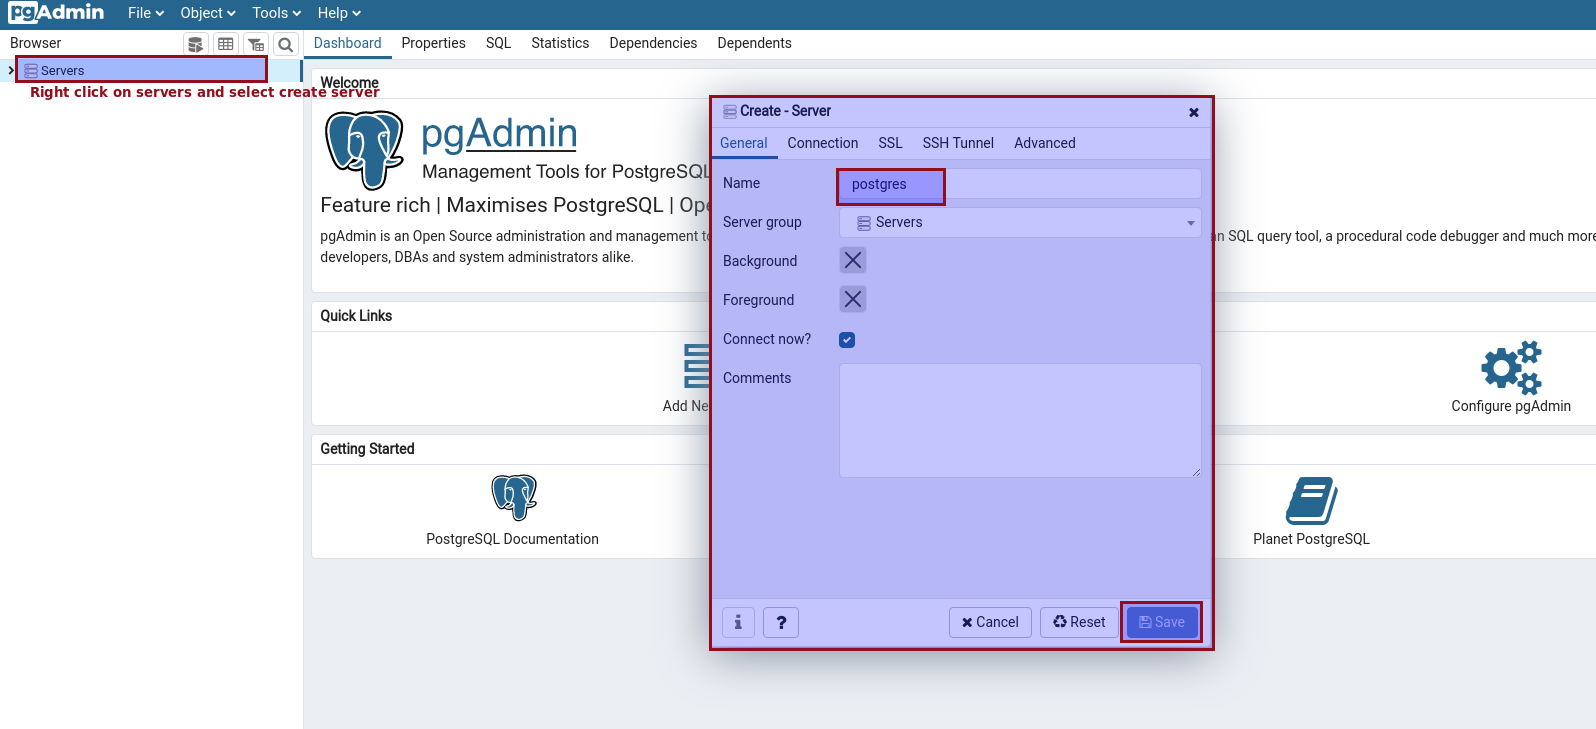Close the Create - Server dialog
Image resolution: width=1596 pixels, height=729 pixels.
[x=1194, y=112]
